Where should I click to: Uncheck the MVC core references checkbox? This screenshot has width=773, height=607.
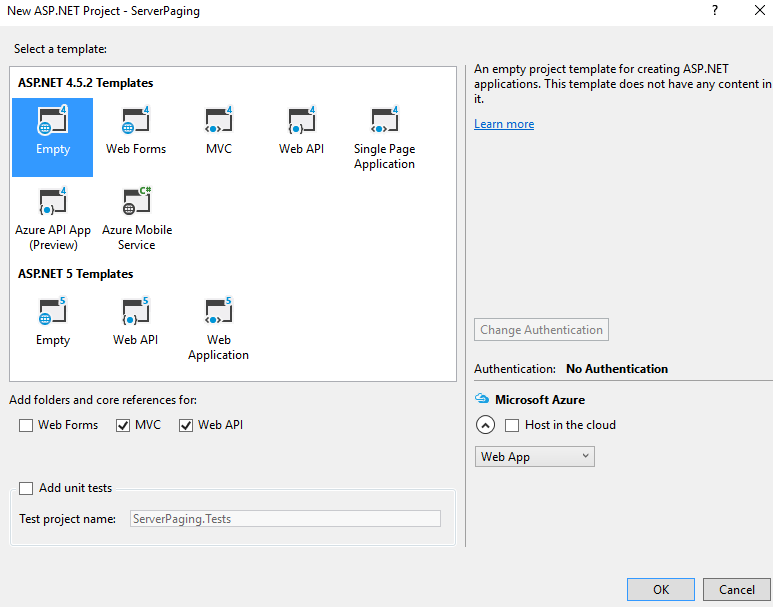124,425
